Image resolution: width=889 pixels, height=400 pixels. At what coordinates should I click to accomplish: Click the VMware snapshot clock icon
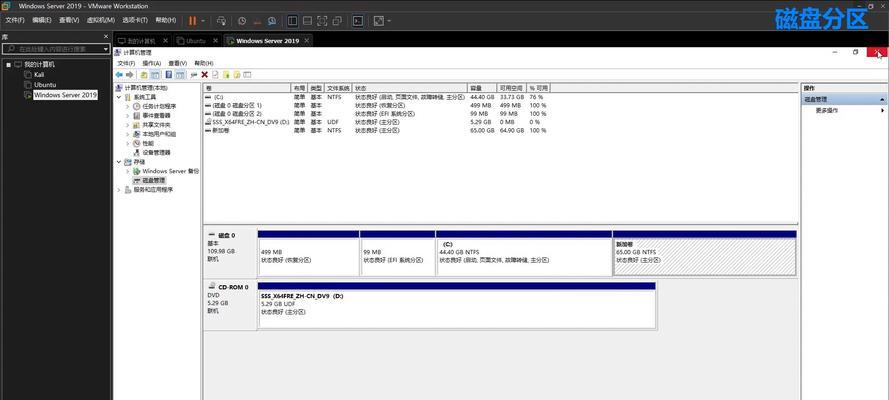[242, 20]
